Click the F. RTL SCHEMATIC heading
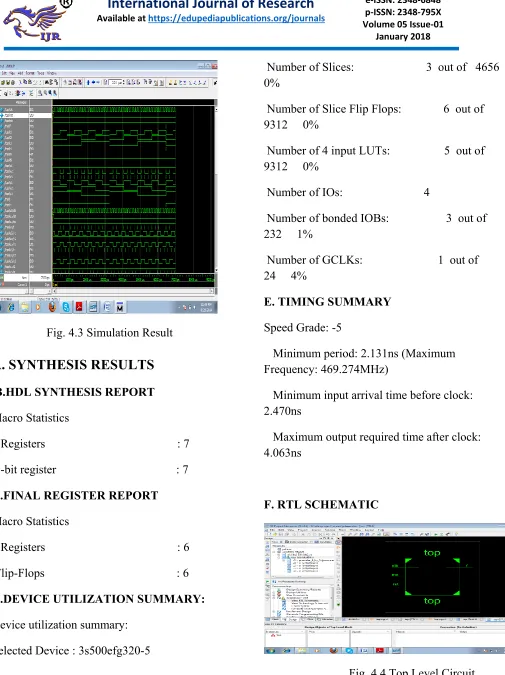The image size is (505, 675). [321, 504]
